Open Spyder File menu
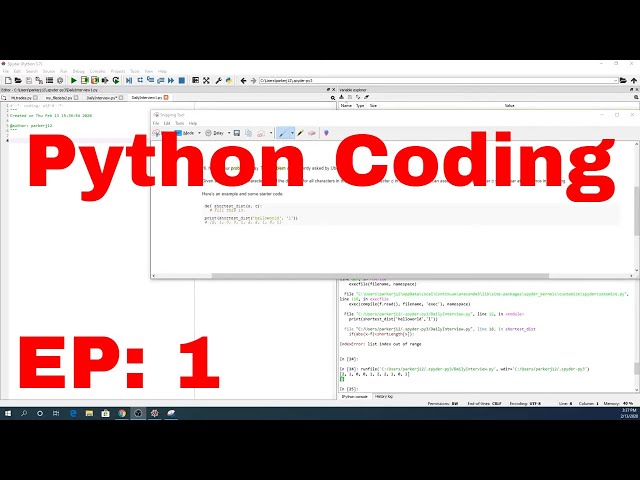 (6, 71)
